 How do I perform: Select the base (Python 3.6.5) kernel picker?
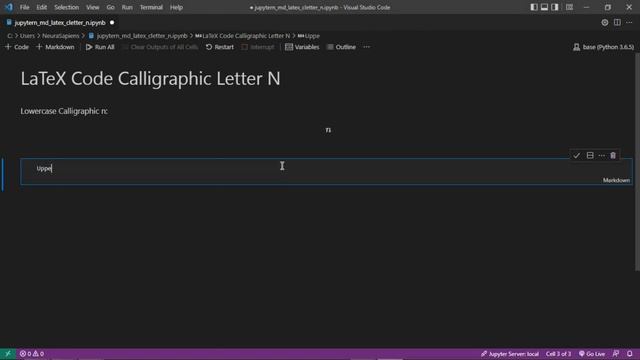(604, 47)
